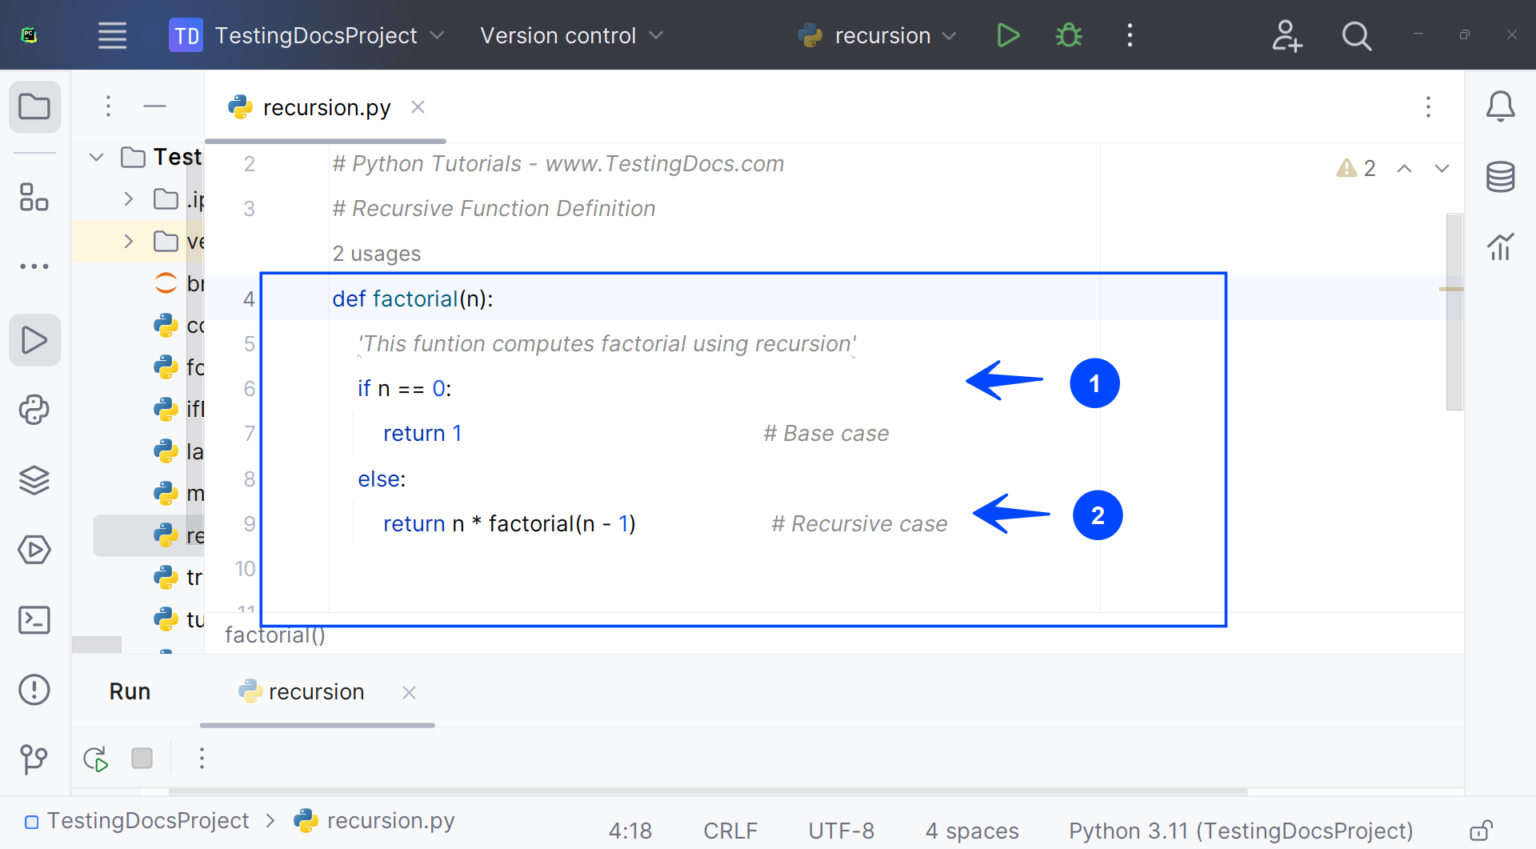Select the recursion.py editor tab

[x=325, y=108]
